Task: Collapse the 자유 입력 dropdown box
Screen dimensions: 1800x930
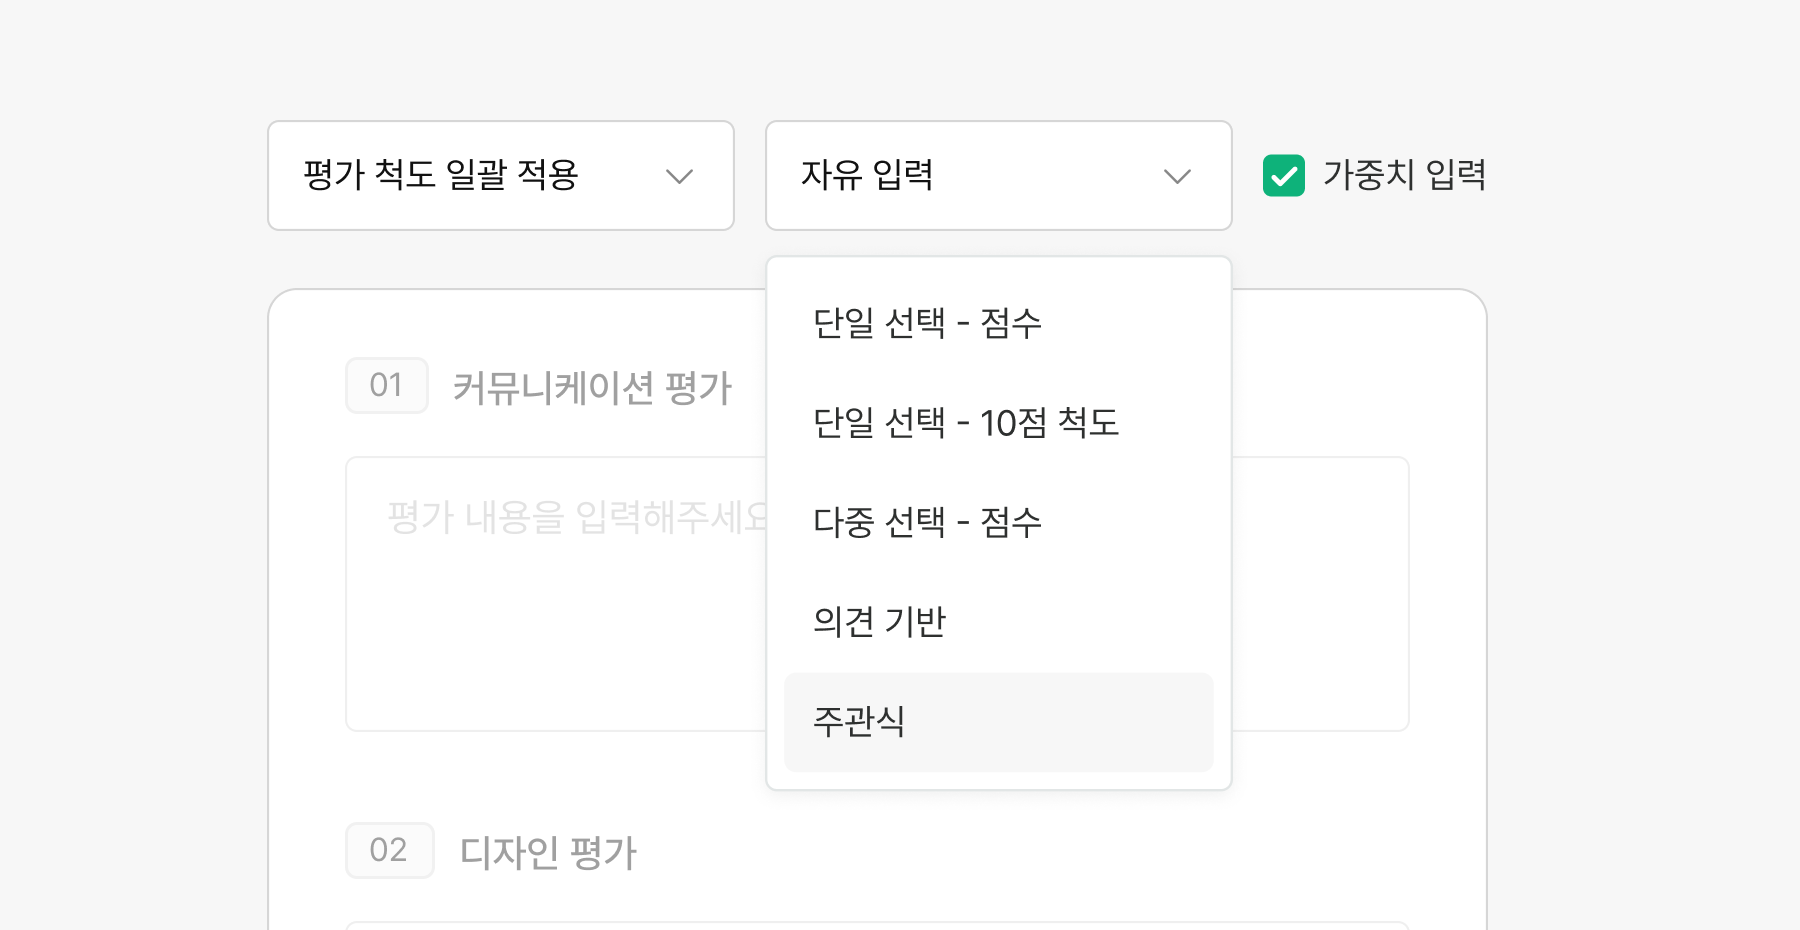Action: [998, 176]
